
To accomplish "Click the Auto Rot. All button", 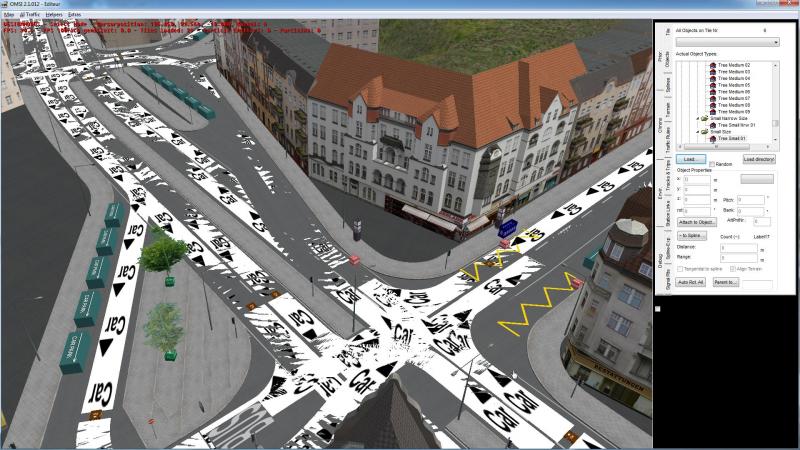I will click(x=690, y=282).
